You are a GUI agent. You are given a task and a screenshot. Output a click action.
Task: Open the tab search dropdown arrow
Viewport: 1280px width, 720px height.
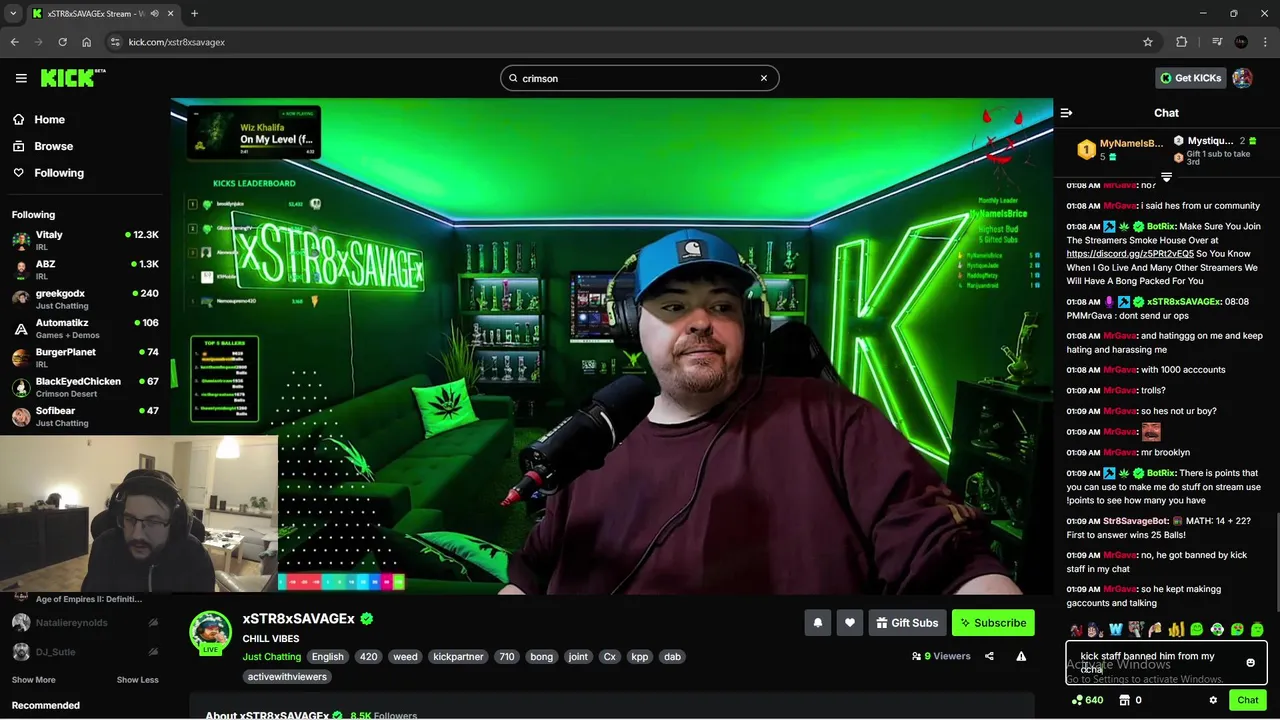pos(13,13)
